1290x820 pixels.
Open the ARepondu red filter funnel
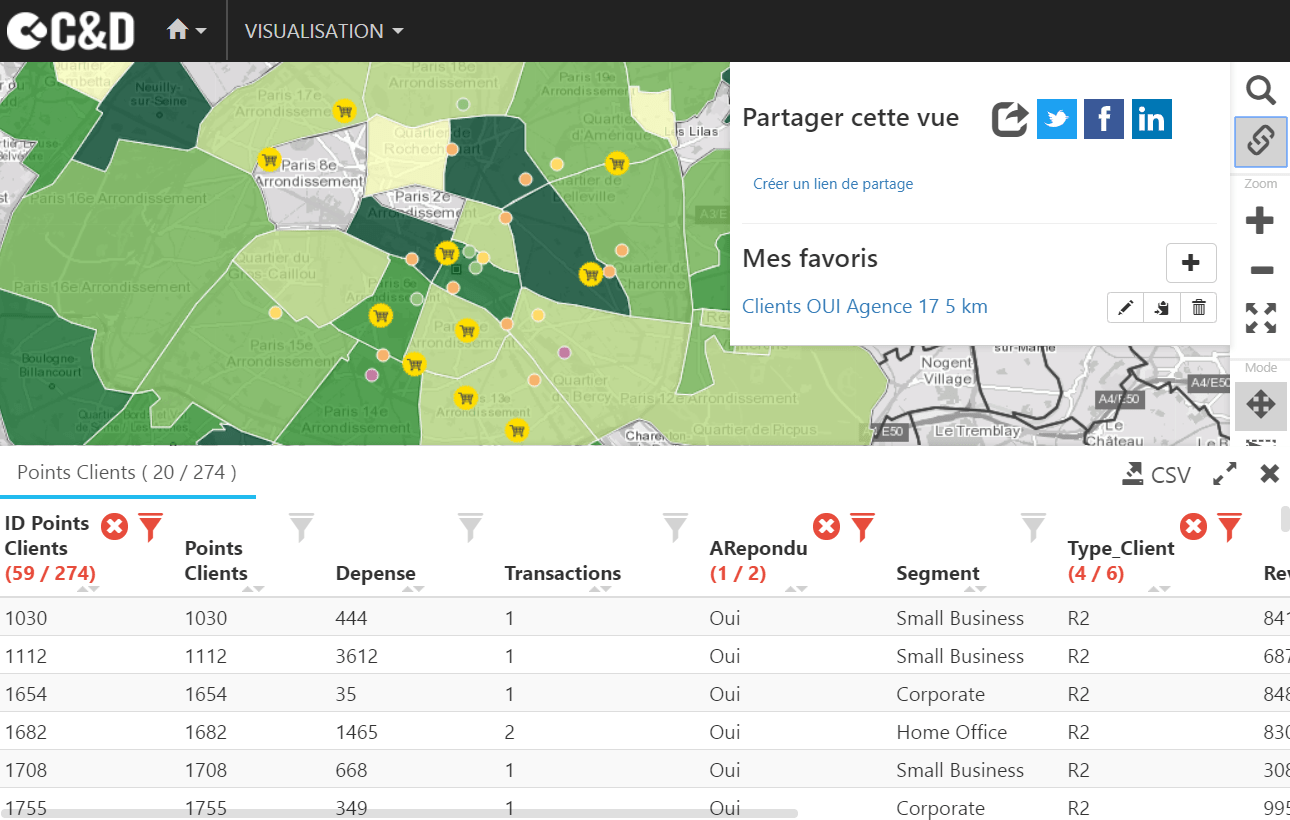tap(863, 527)
